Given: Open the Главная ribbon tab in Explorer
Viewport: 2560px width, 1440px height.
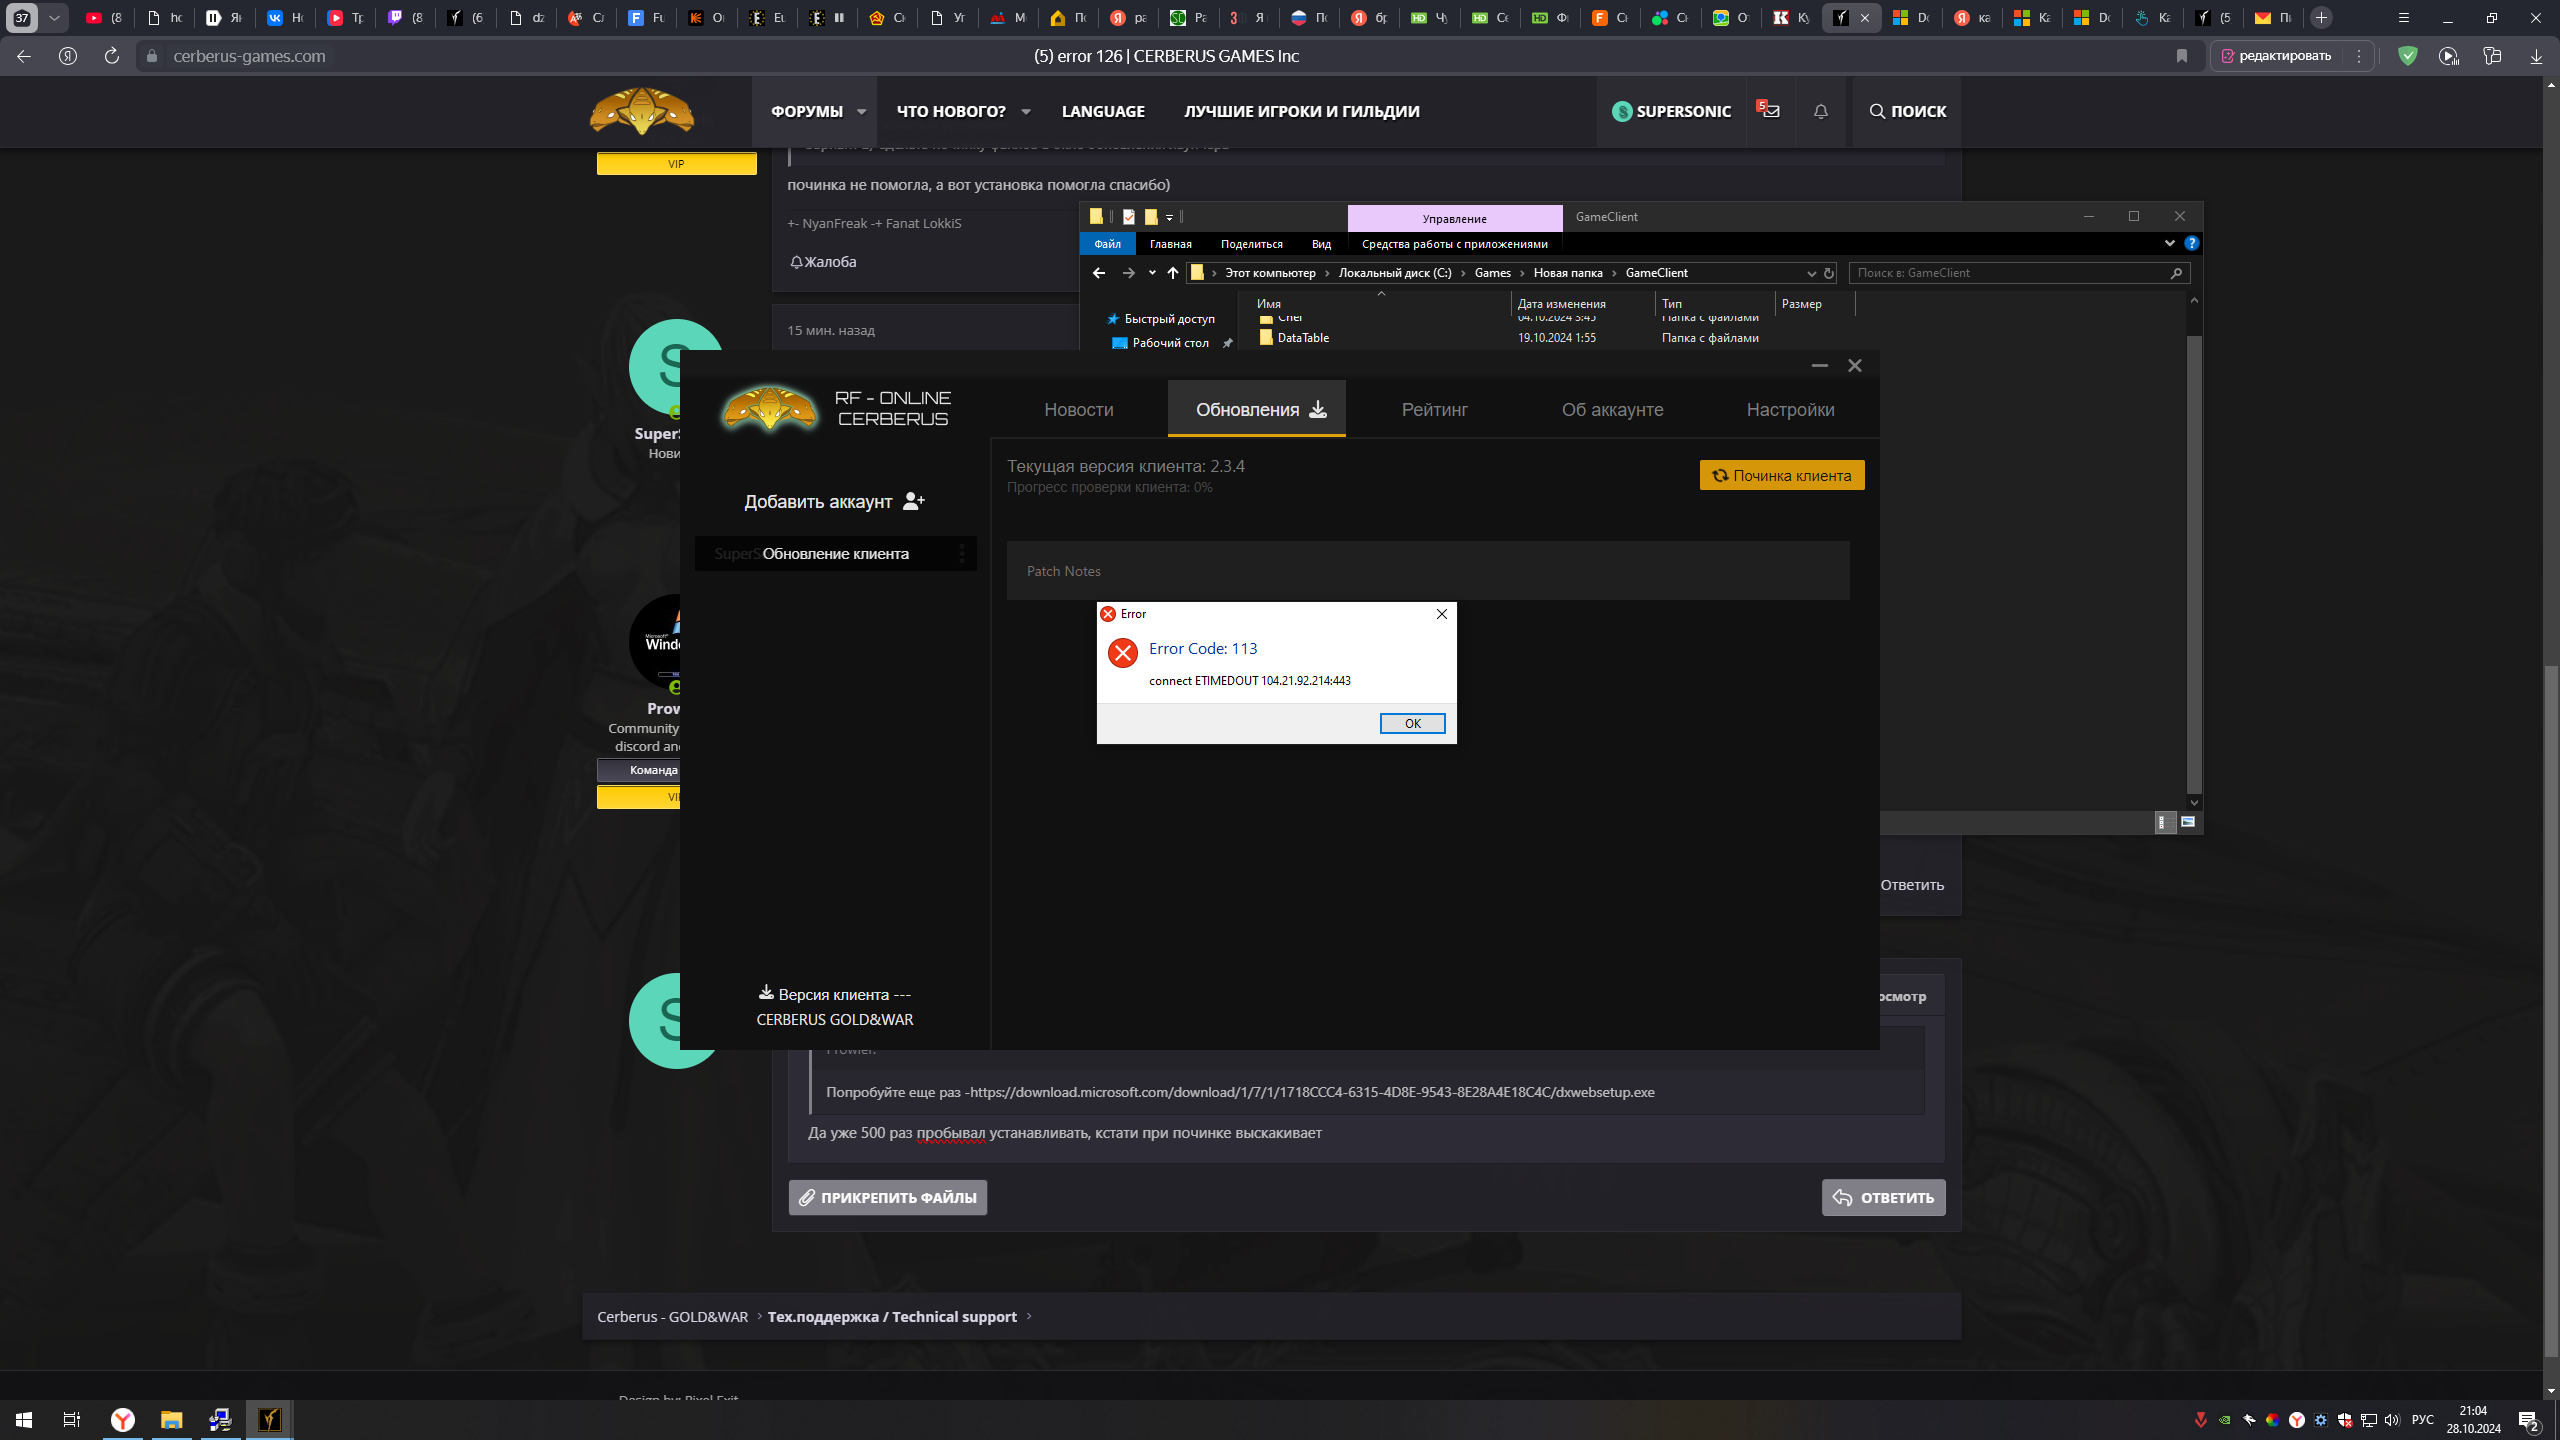Looking at the screenshot, I should 1170,243.
